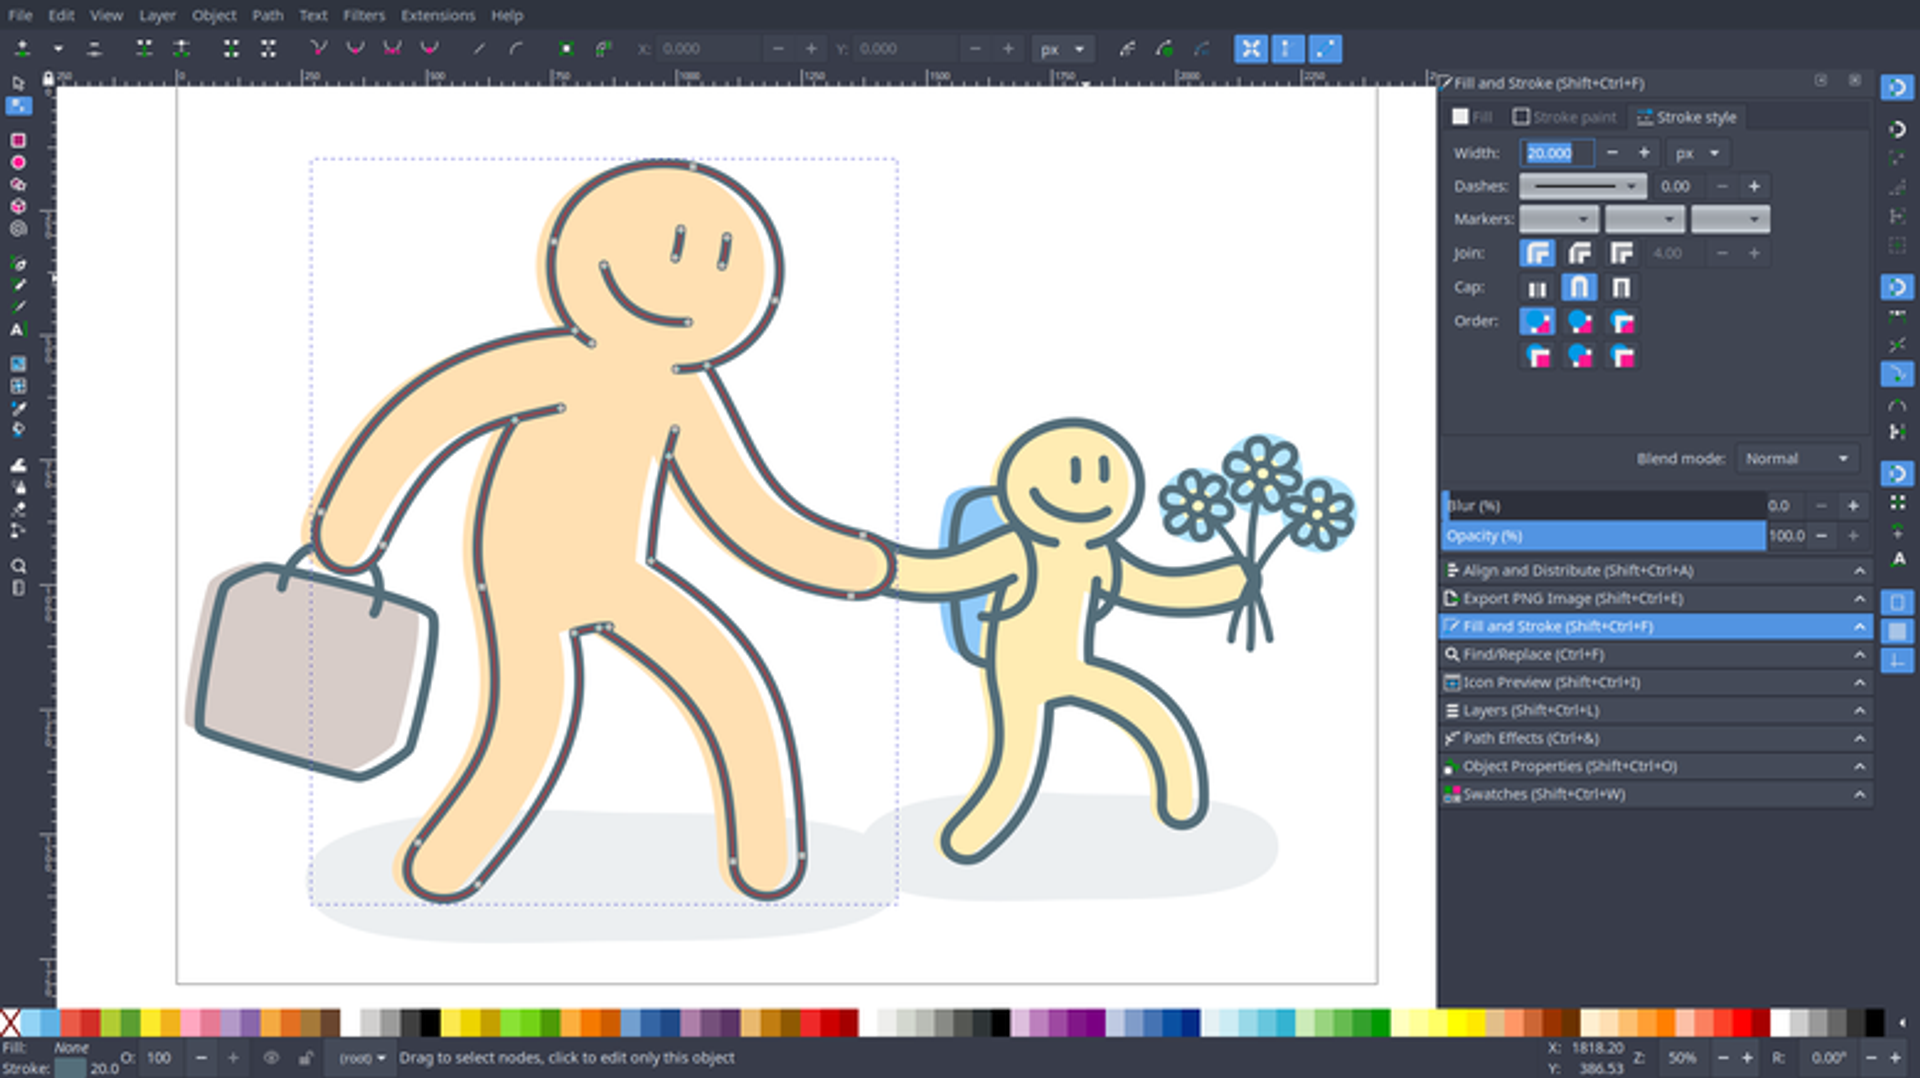Open the start Markers dropdown
The image size is (1920, 1078).
(1559, 220)
